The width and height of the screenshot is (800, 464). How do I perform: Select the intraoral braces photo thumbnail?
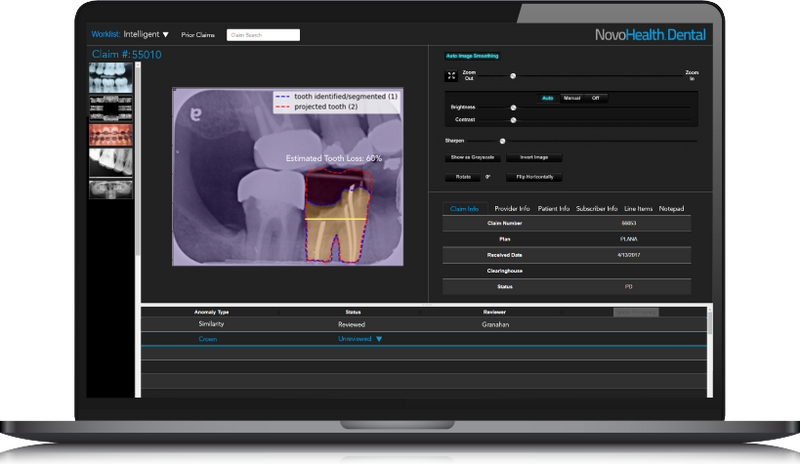pos(111,135)
